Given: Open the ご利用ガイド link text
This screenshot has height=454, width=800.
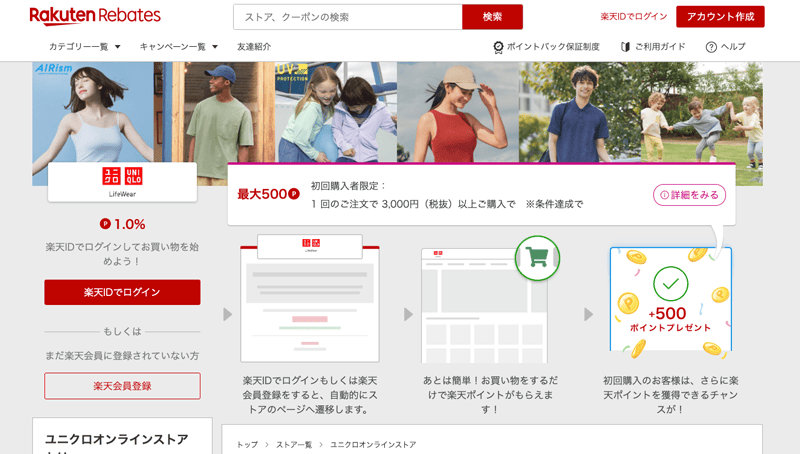Looking at the screenshot, I should pos(660,46).
